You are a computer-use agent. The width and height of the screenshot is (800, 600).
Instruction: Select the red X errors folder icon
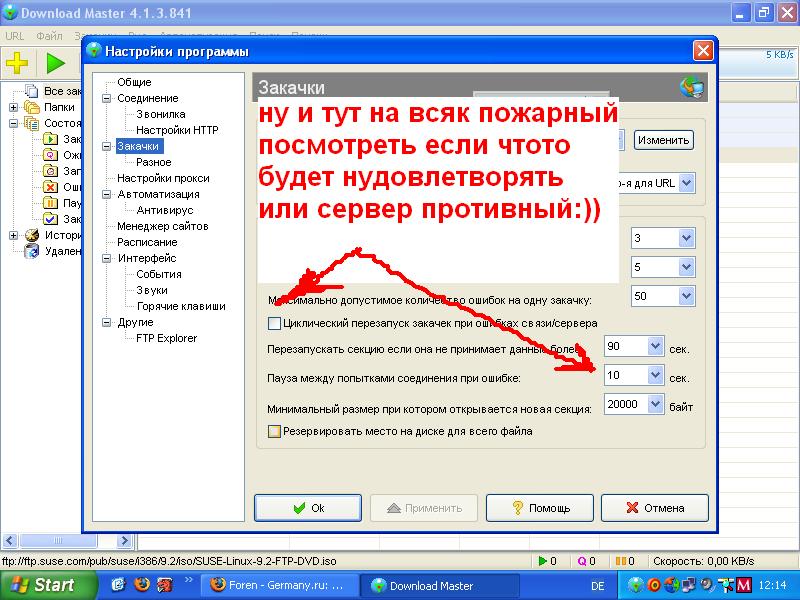tap(51, 187)
